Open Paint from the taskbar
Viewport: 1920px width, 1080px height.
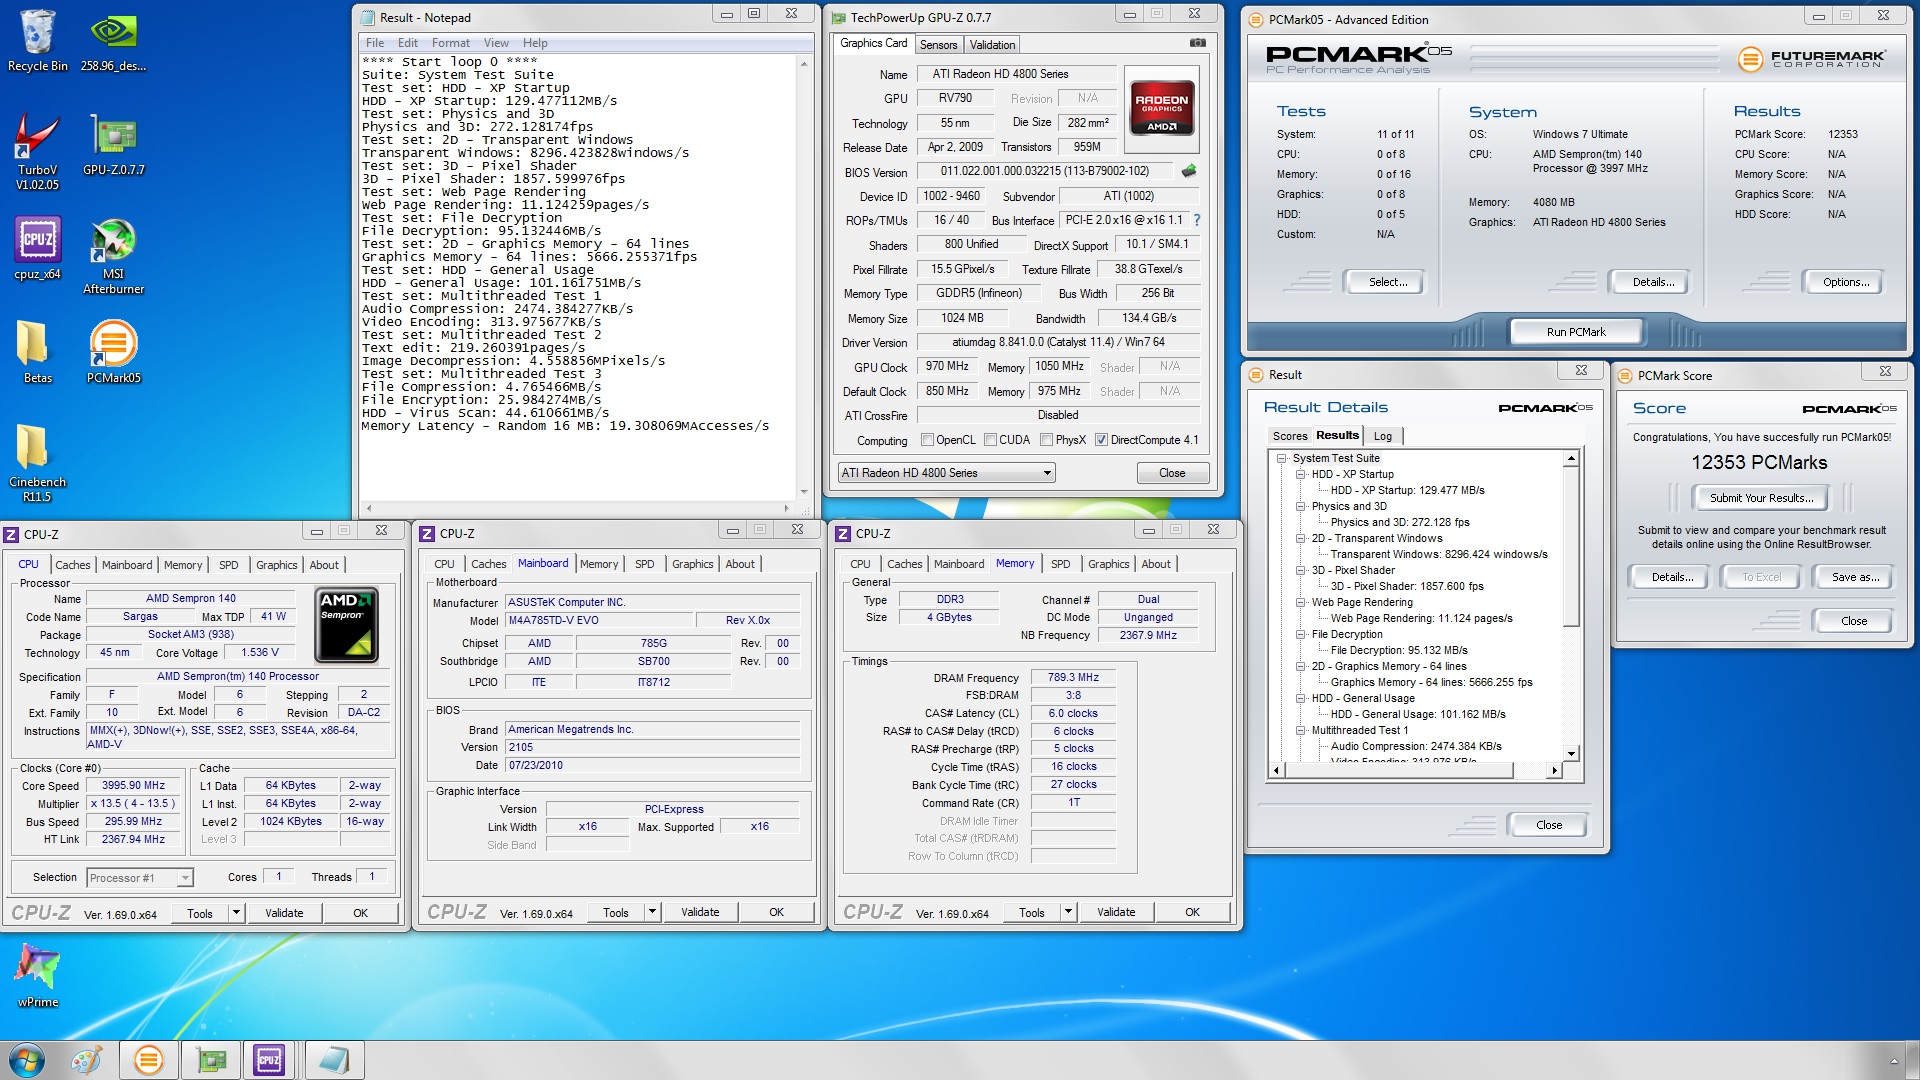86,1060
